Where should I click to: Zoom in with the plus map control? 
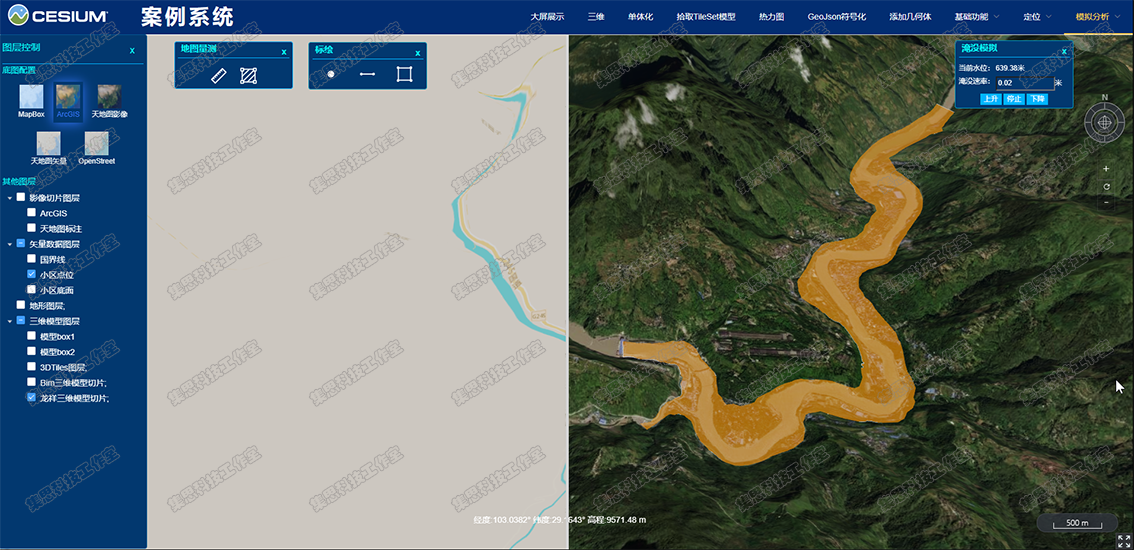click(1106, 169)
